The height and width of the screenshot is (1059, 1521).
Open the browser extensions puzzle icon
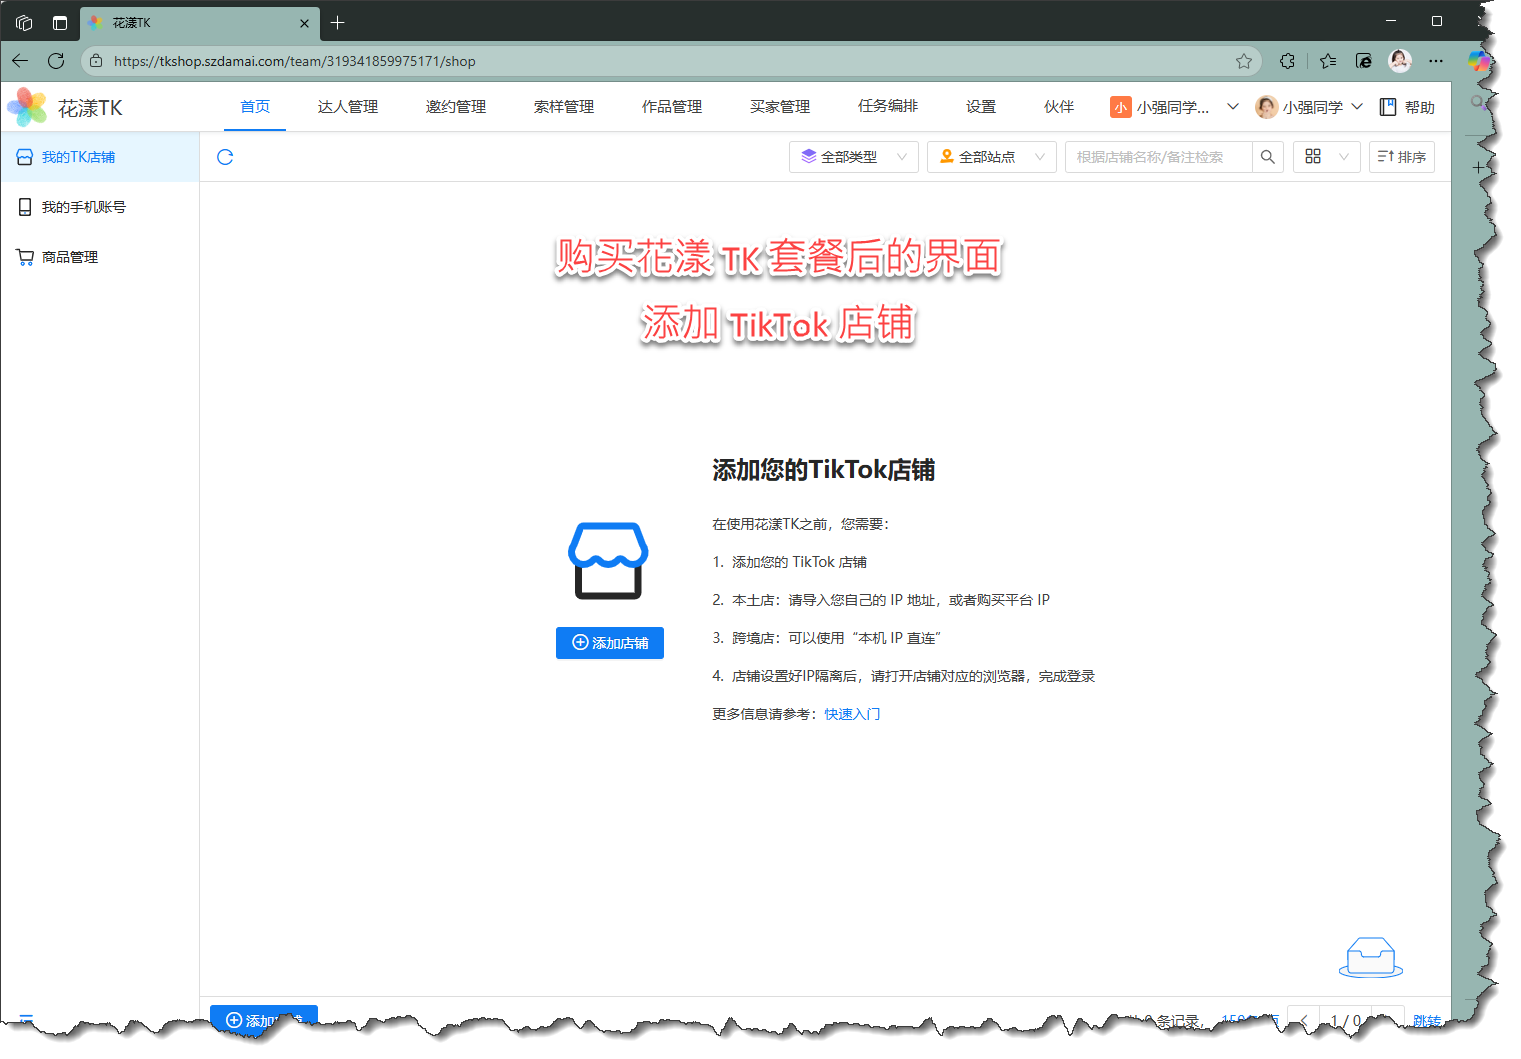pos(1287,61)
